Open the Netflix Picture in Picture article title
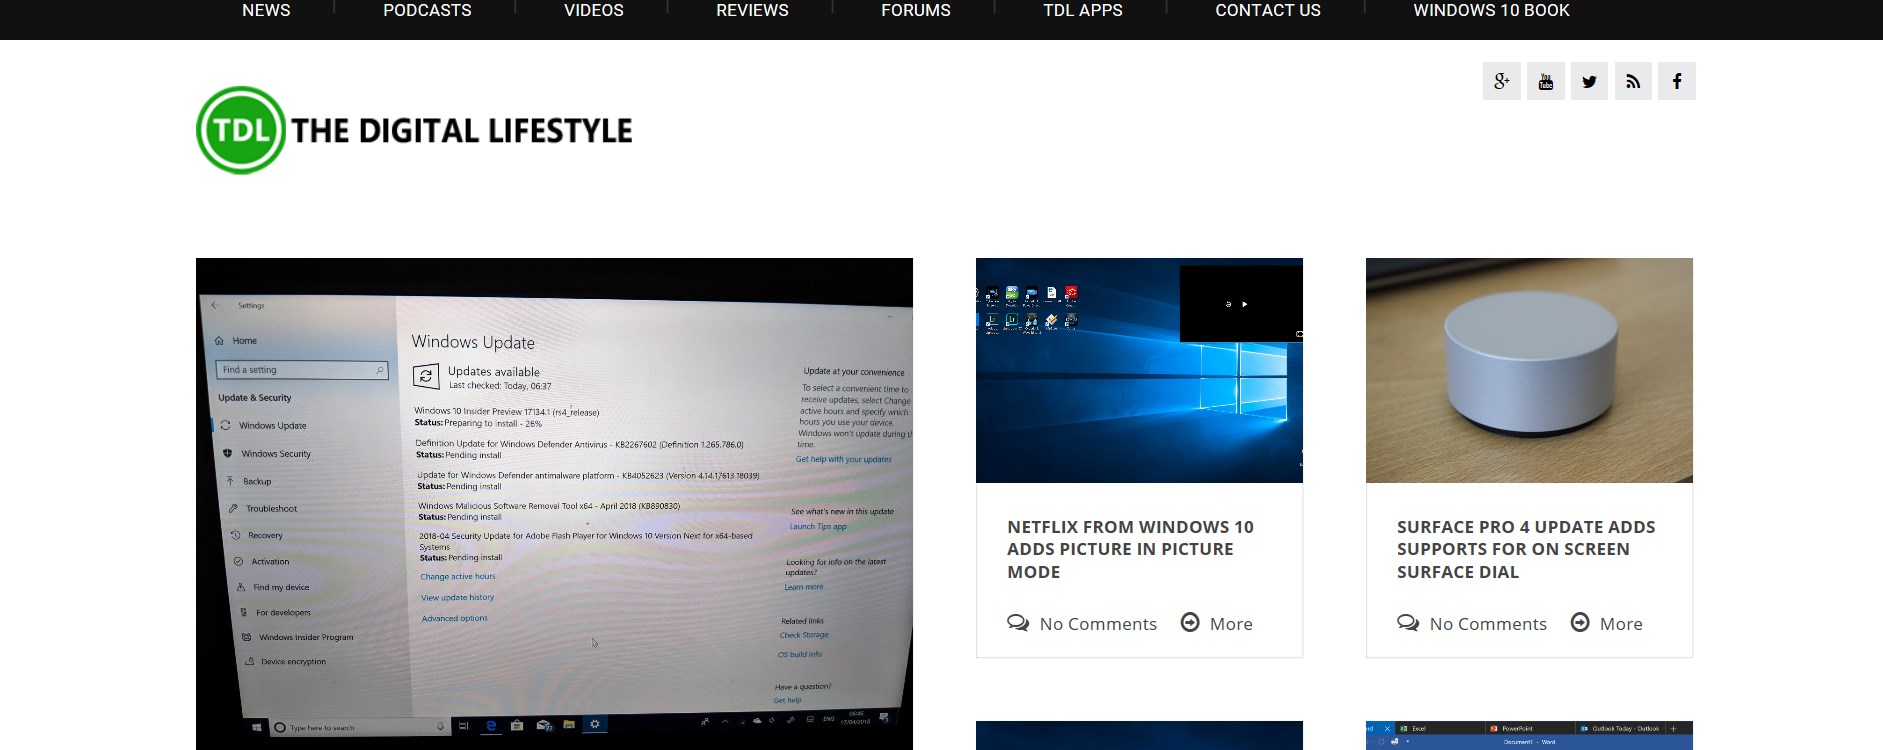Viewport: 1883px width, 750px height. 1130,549
